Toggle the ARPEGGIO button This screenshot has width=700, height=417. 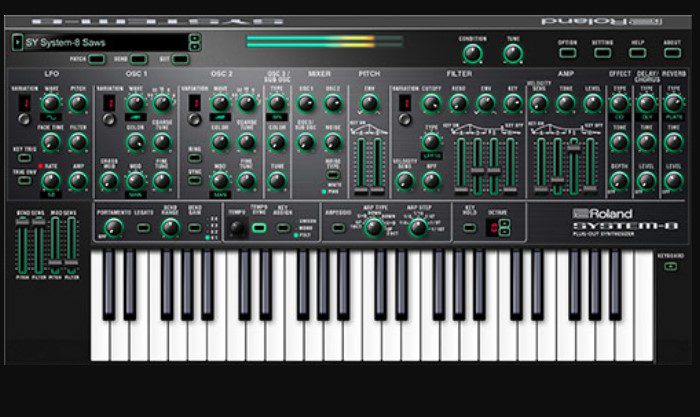tap(338, 228)
